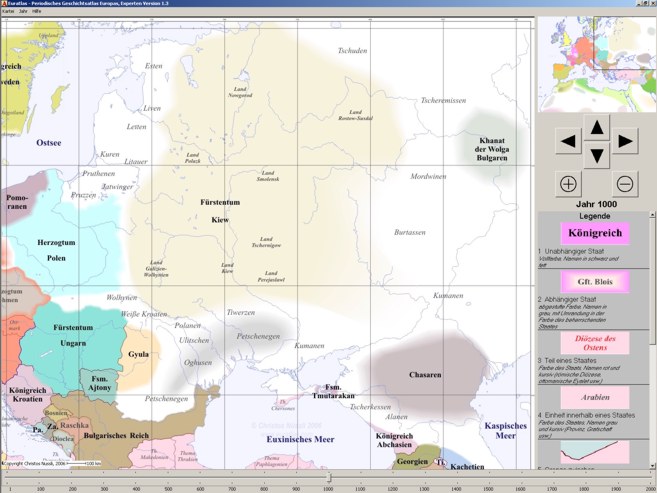Click the Königreich legend swatch
Image resolution: width=657 pixels, height=493 pixels.
pyautogui.click(x=595, y=233)
